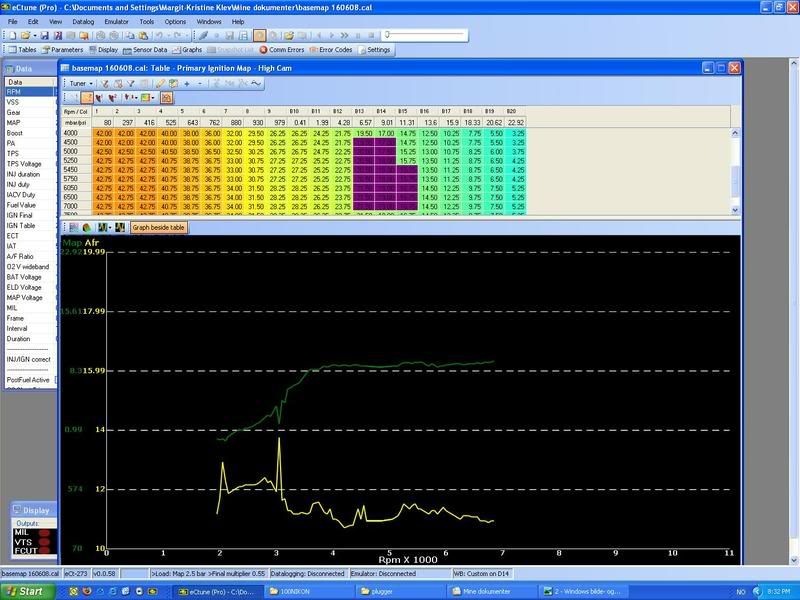Click the plus increase-value icon in the table toolbar
Viewport: 800px width, 600px height.
click(x=187, y=83)
